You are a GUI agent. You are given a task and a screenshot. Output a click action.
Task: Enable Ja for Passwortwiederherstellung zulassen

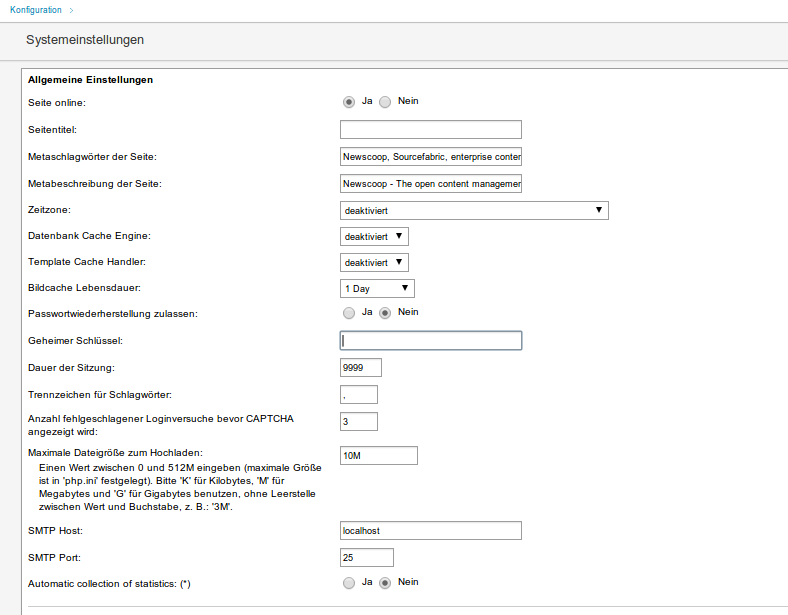point(349,314)
